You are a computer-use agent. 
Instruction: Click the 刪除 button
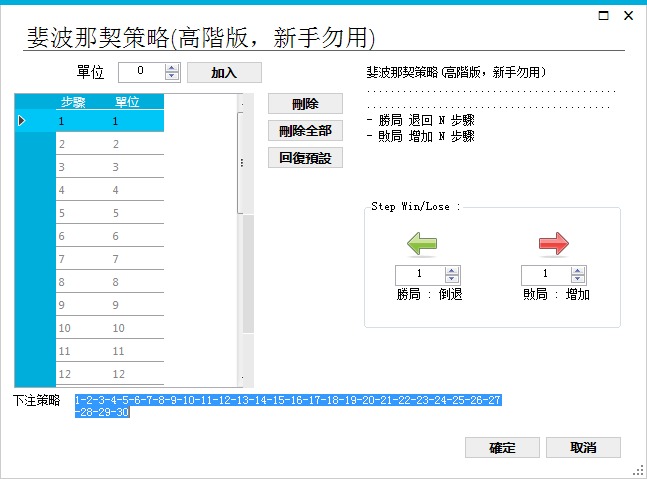tap(305, 104)
